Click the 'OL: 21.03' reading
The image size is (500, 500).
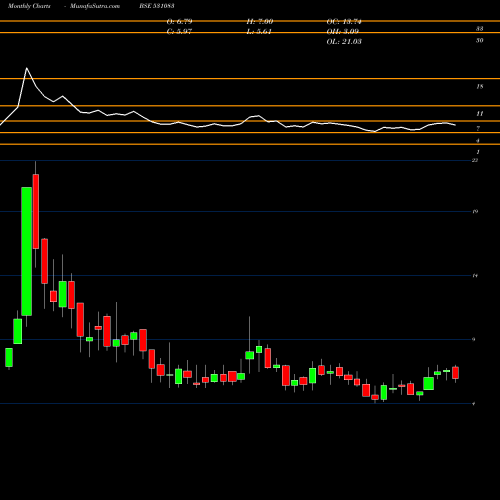tap(344, 42)
